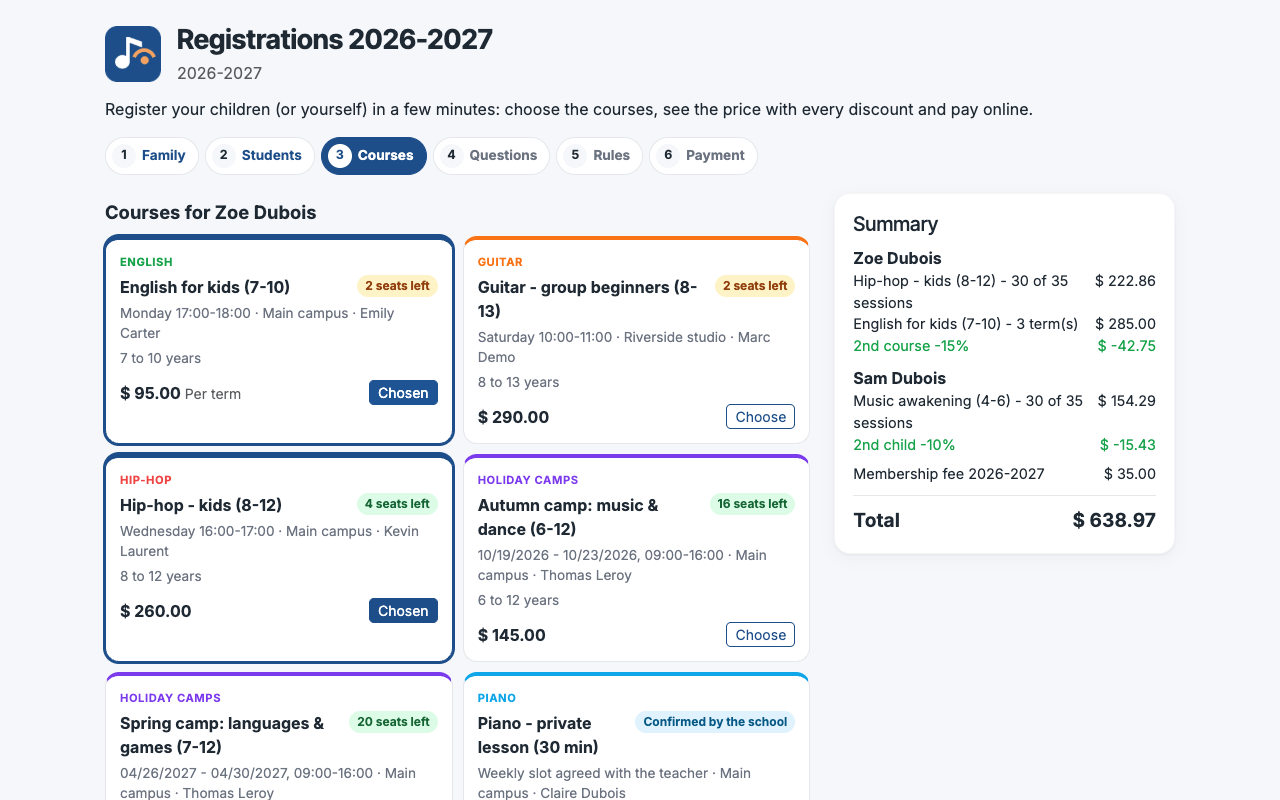
Task: Click the Membership fee 2026-2027 line
Action: coord(1004,474)
